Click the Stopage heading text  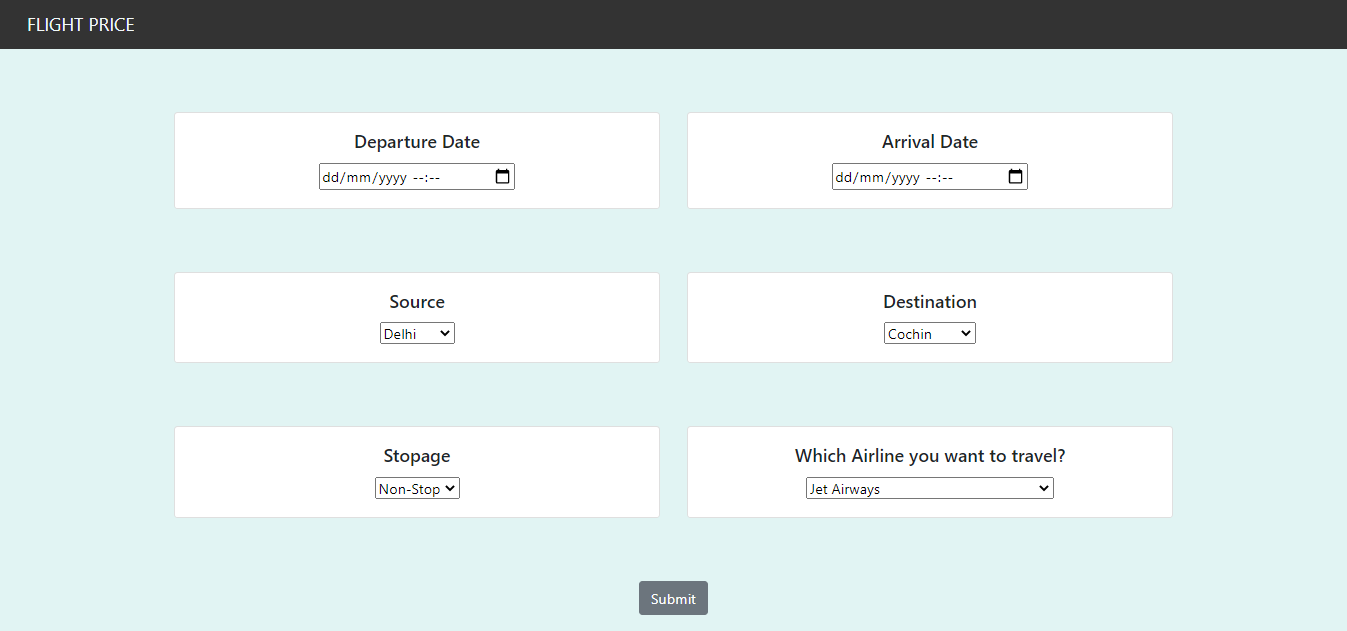tap(417, 456)
